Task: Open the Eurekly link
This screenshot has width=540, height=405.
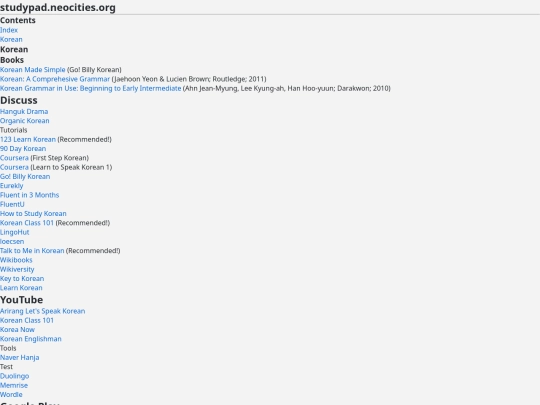Action: tap(11, 186)
